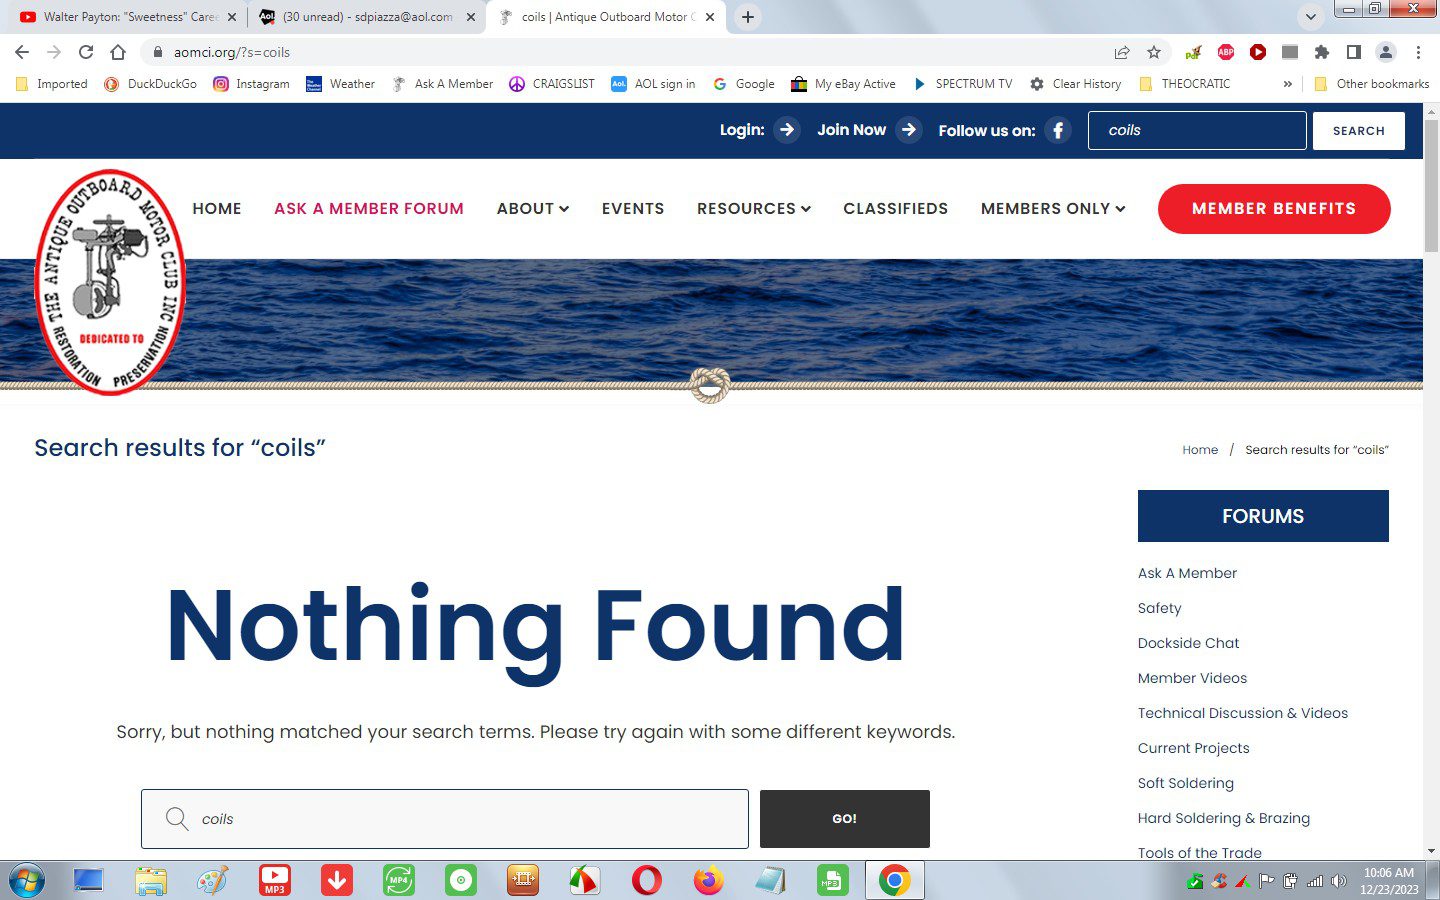
Task: Click the search field beside GO! button
Action: click(445, 819)
